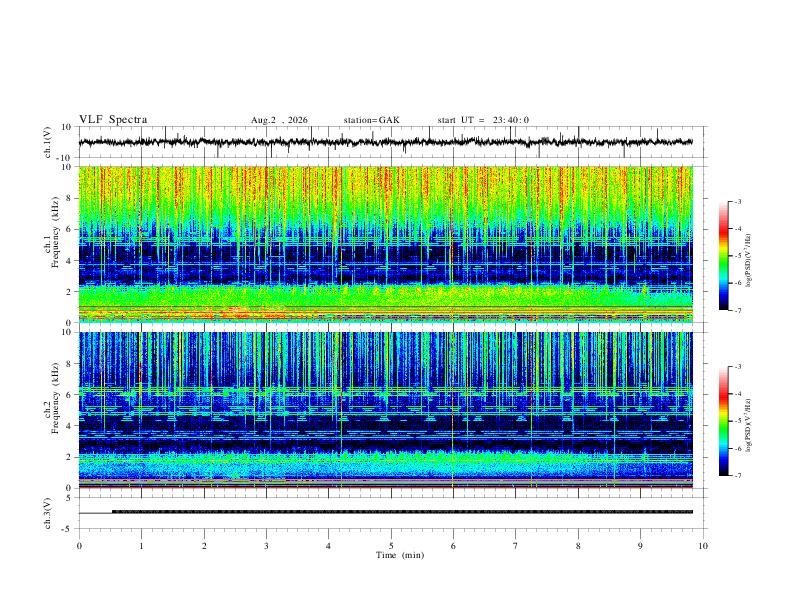The height and width of the screenshot is (612, 792).
Task: Click the Aug.2, 2026 date label
Action: pyautogui.click(x=279, y=120)
